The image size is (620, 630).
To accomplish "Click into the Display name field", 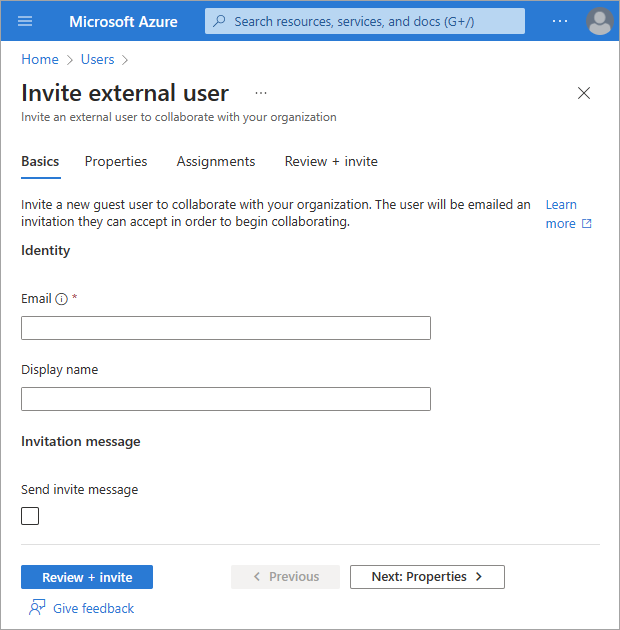I will coord(226,399).
